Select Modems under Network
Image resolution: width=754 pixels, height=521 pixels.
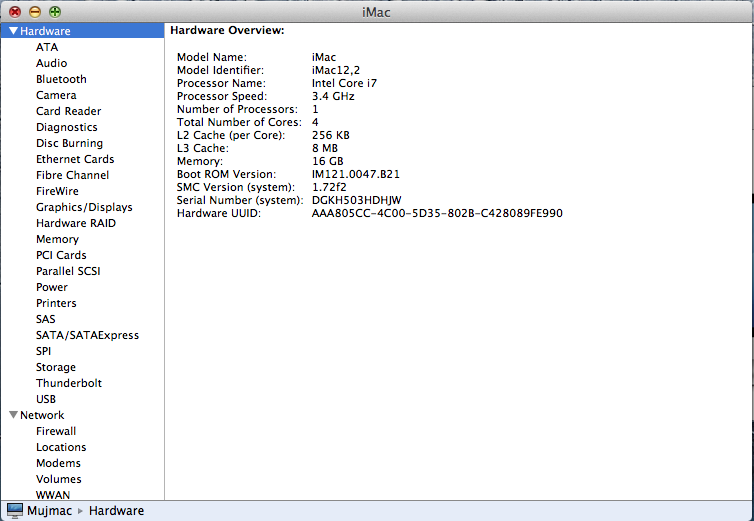tap(58, 463)
